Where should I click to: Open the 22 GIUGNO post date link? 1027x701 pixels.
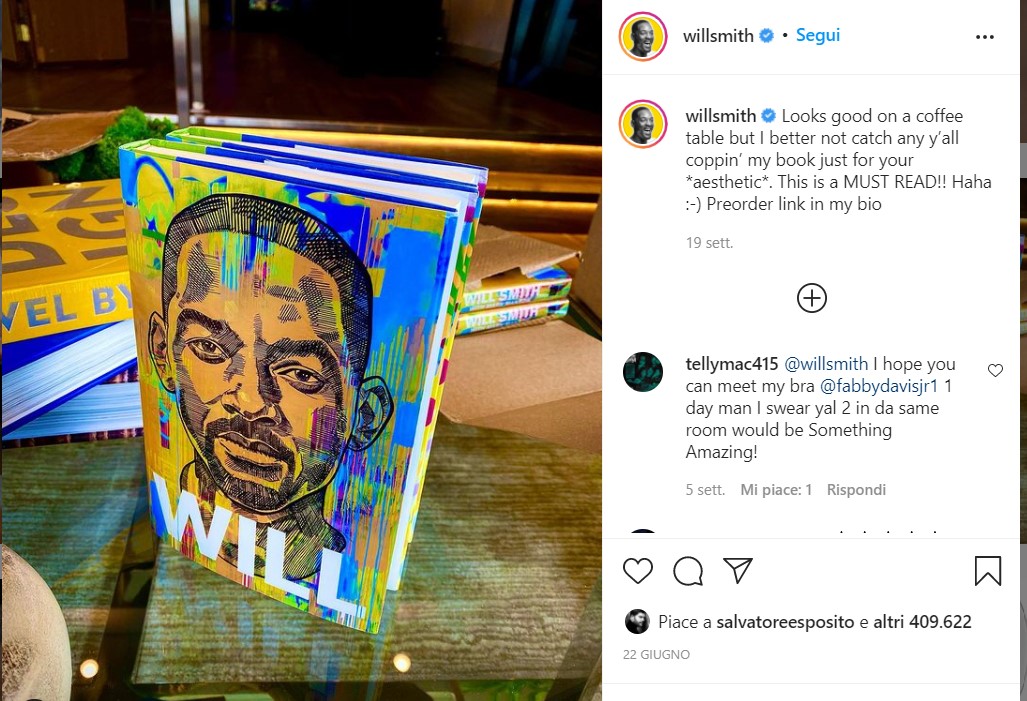tap(656, 654)
